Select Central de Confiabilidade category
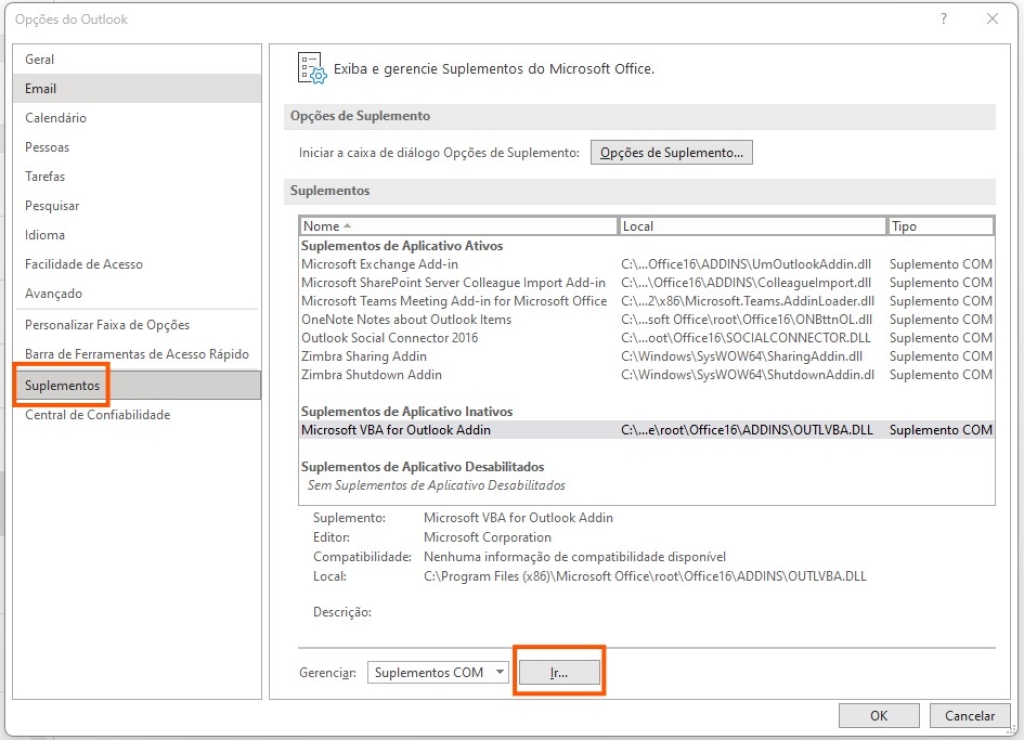This screenshot has height=740, width=1024. (x=98, y=415)
